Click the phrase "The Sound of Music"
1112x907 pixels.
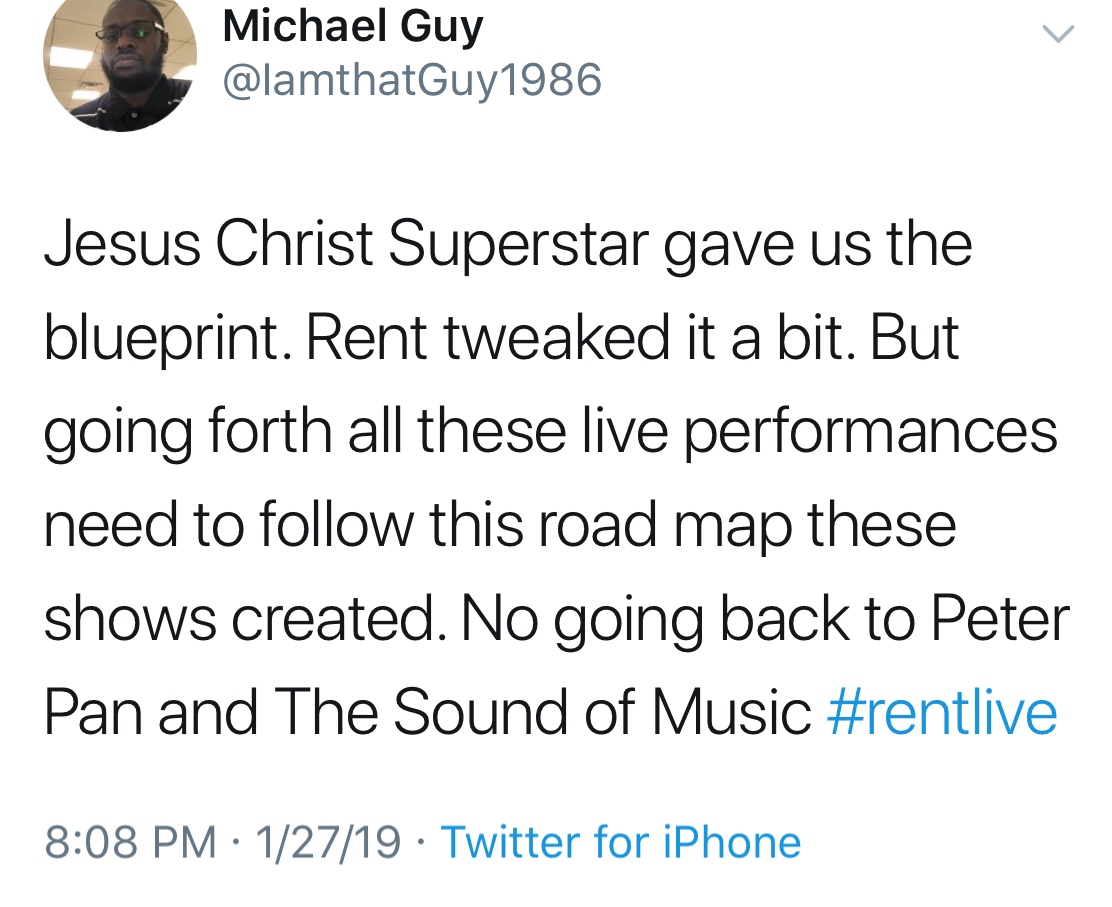(x=541, y=712)
